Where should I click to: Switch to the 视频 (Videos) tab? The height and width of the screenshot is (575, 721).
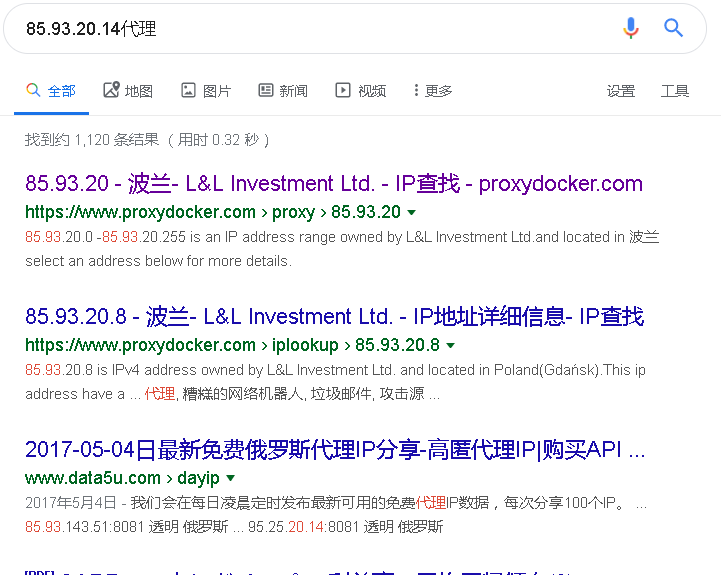coord(360,91)
